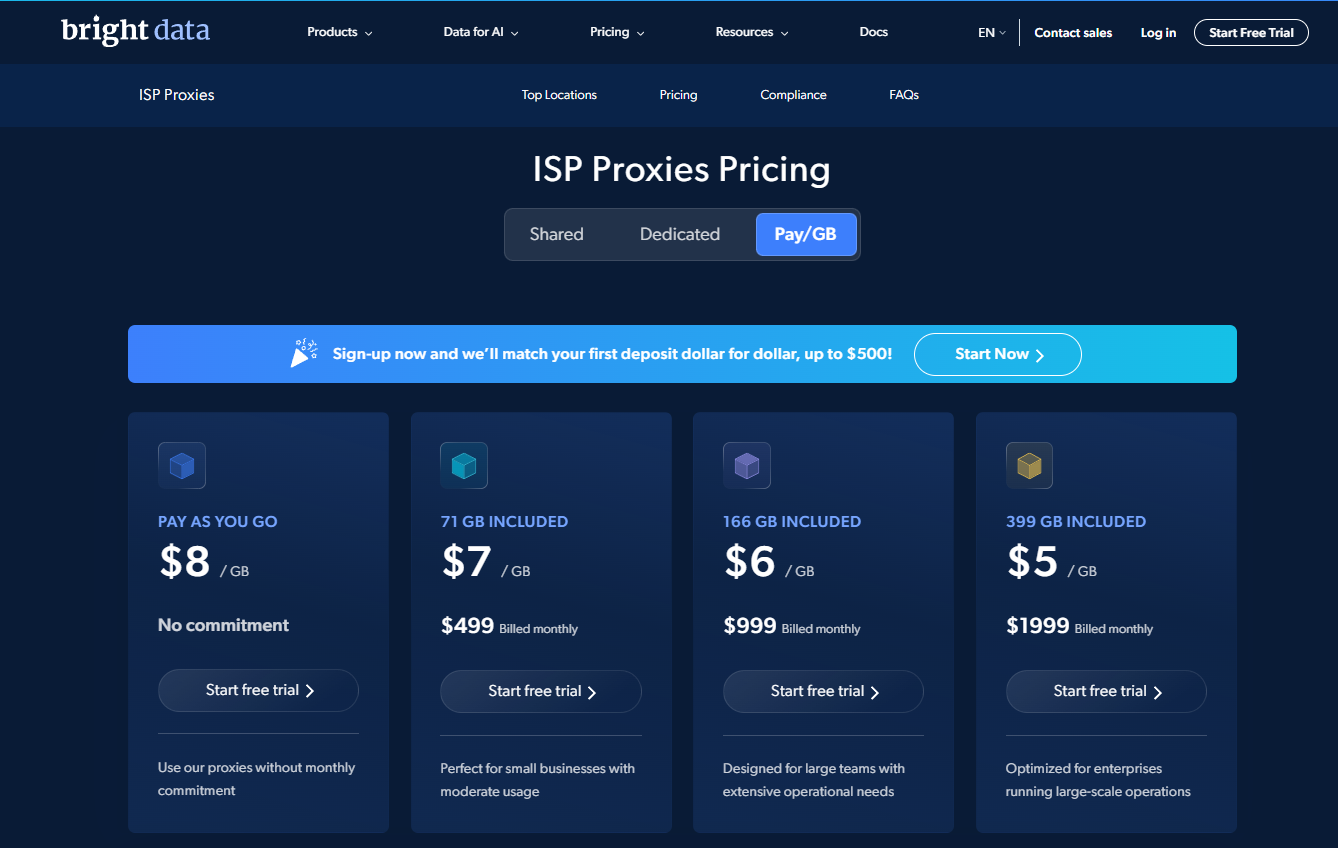1338x848 pixels.
Task: Go to Top Locations section
Action: (x=559, y=95)
